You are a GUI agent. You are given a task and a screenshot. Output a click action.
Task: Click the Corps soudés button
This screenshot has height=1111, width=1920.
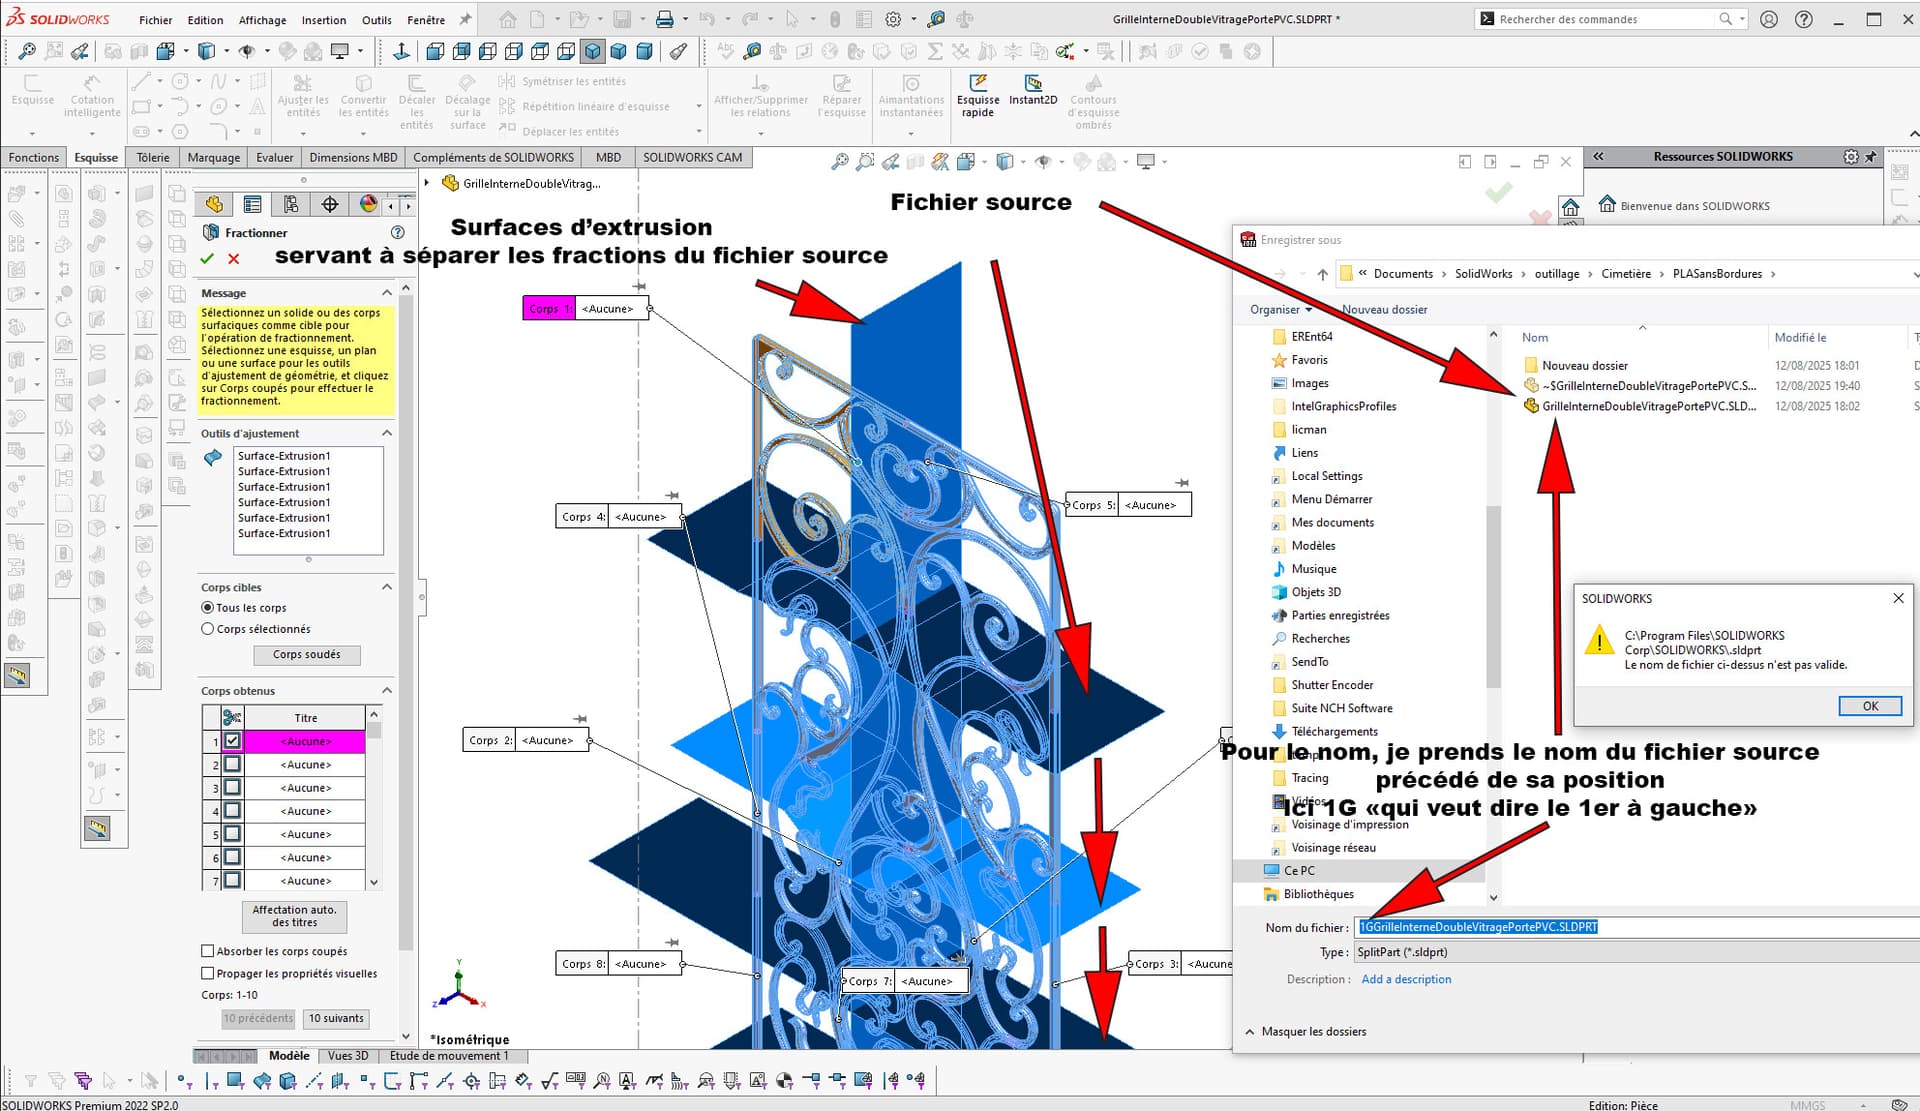(307, 655)
